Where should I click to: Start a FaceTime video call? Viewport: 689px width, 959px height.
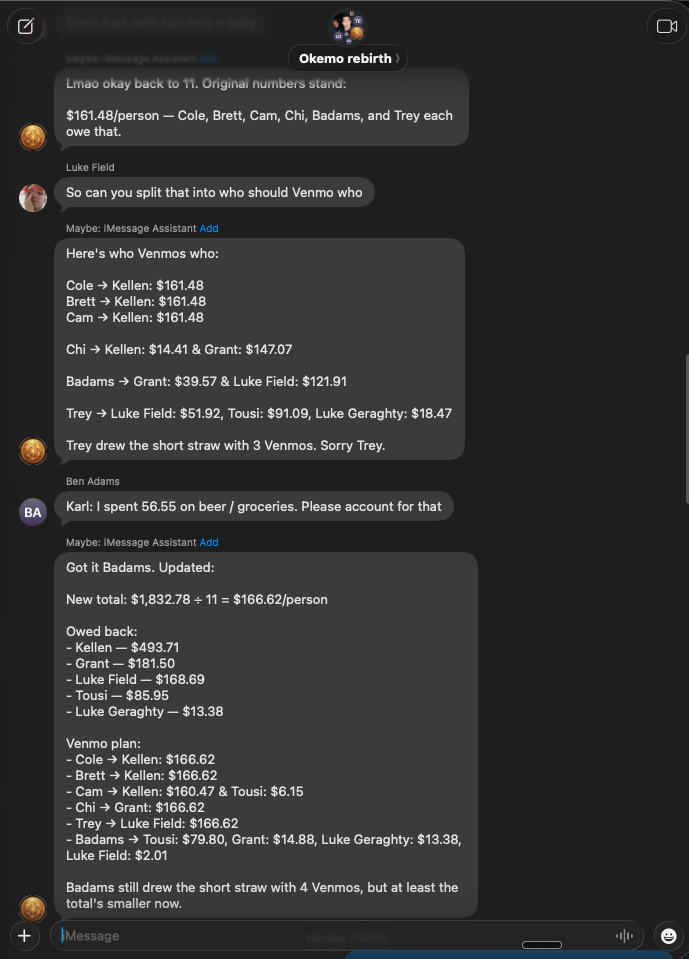(665, 26)
